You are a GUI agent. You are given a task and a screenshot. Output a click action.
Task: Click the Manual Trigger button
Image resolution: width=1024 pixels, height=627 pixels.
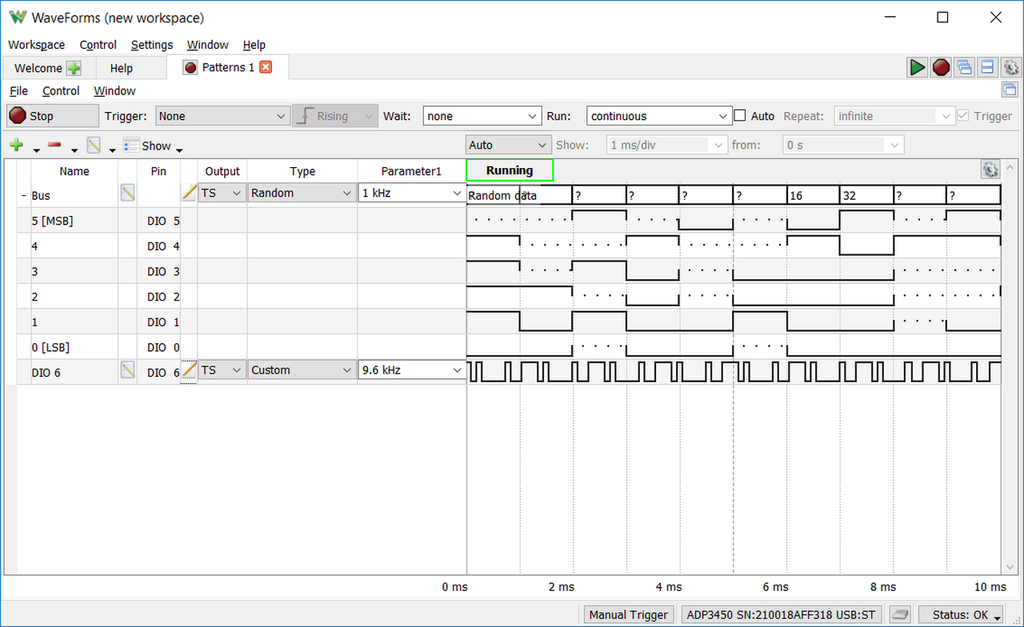pos(628,615)
